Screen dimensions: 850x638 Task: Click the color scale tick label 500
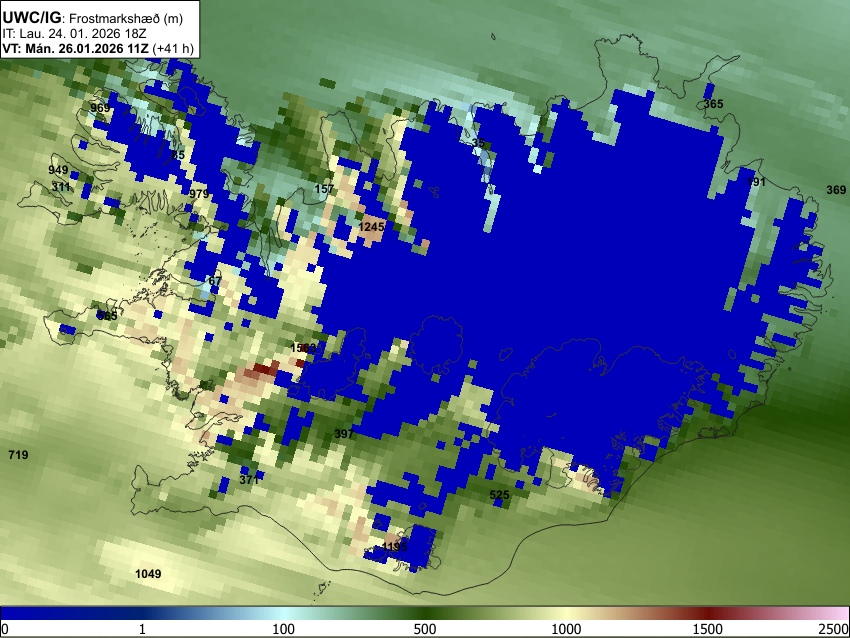tap(425, 629)
